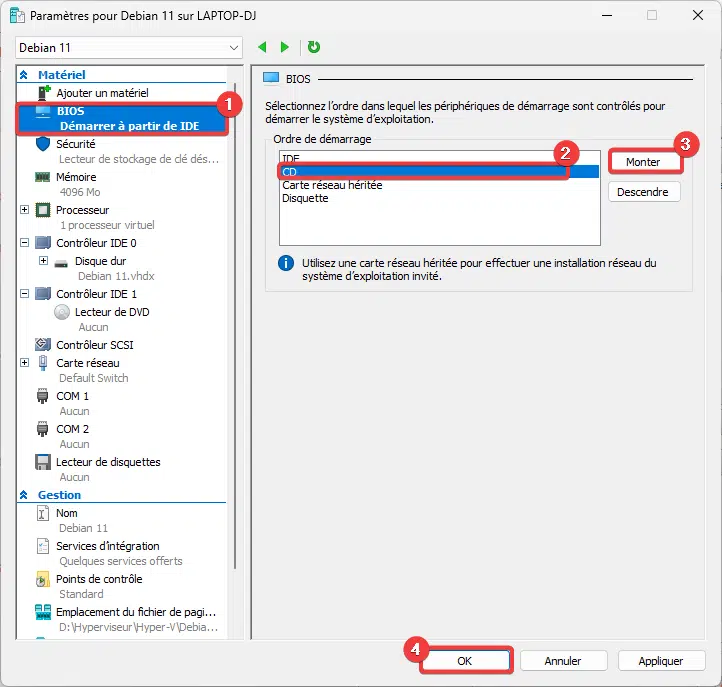Select the BIOS monitor icon in the tree
Viewport: 722px width, 687px height.
tap(43, 111)
